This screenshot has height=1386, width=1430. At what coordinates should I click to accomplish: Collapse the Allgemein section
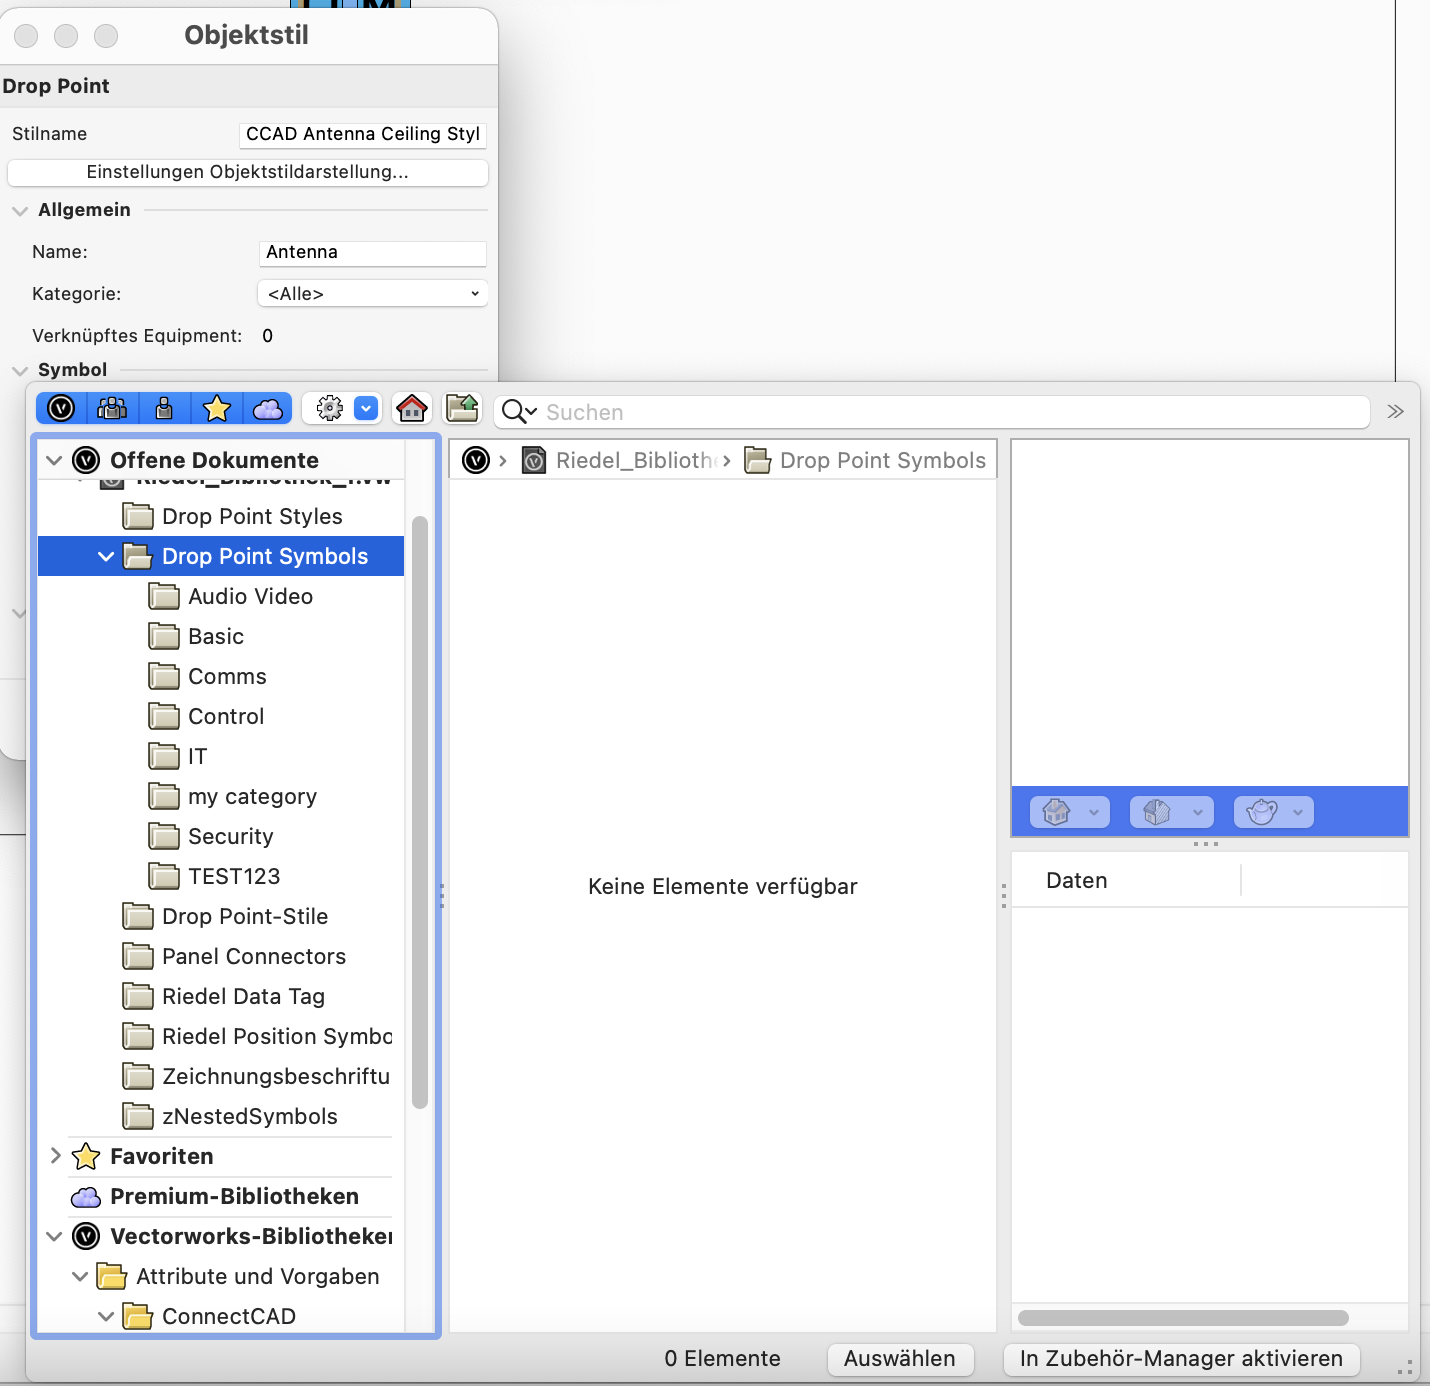[20, 210]
